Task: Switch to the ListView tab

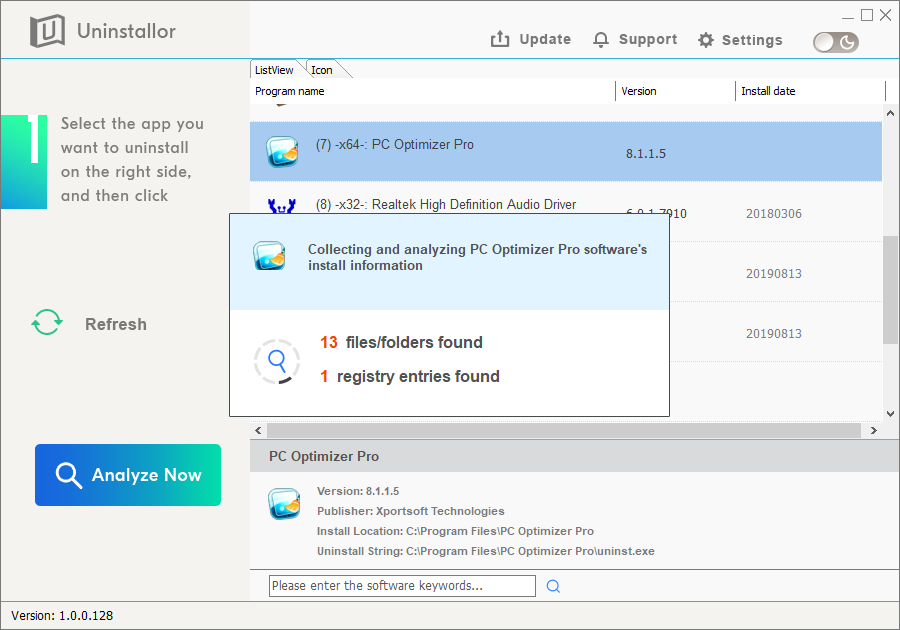Action: pos(274,70)
